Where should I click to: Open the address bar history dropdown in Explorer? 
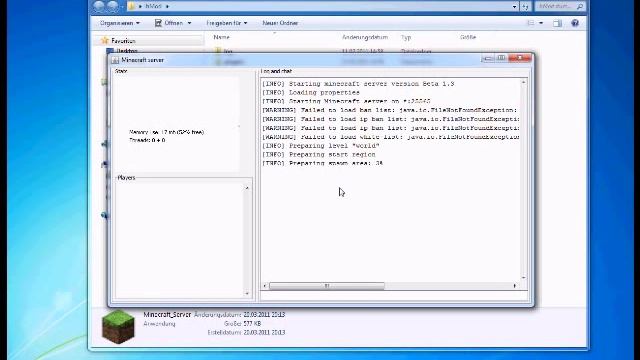click(x=514, y=7)
